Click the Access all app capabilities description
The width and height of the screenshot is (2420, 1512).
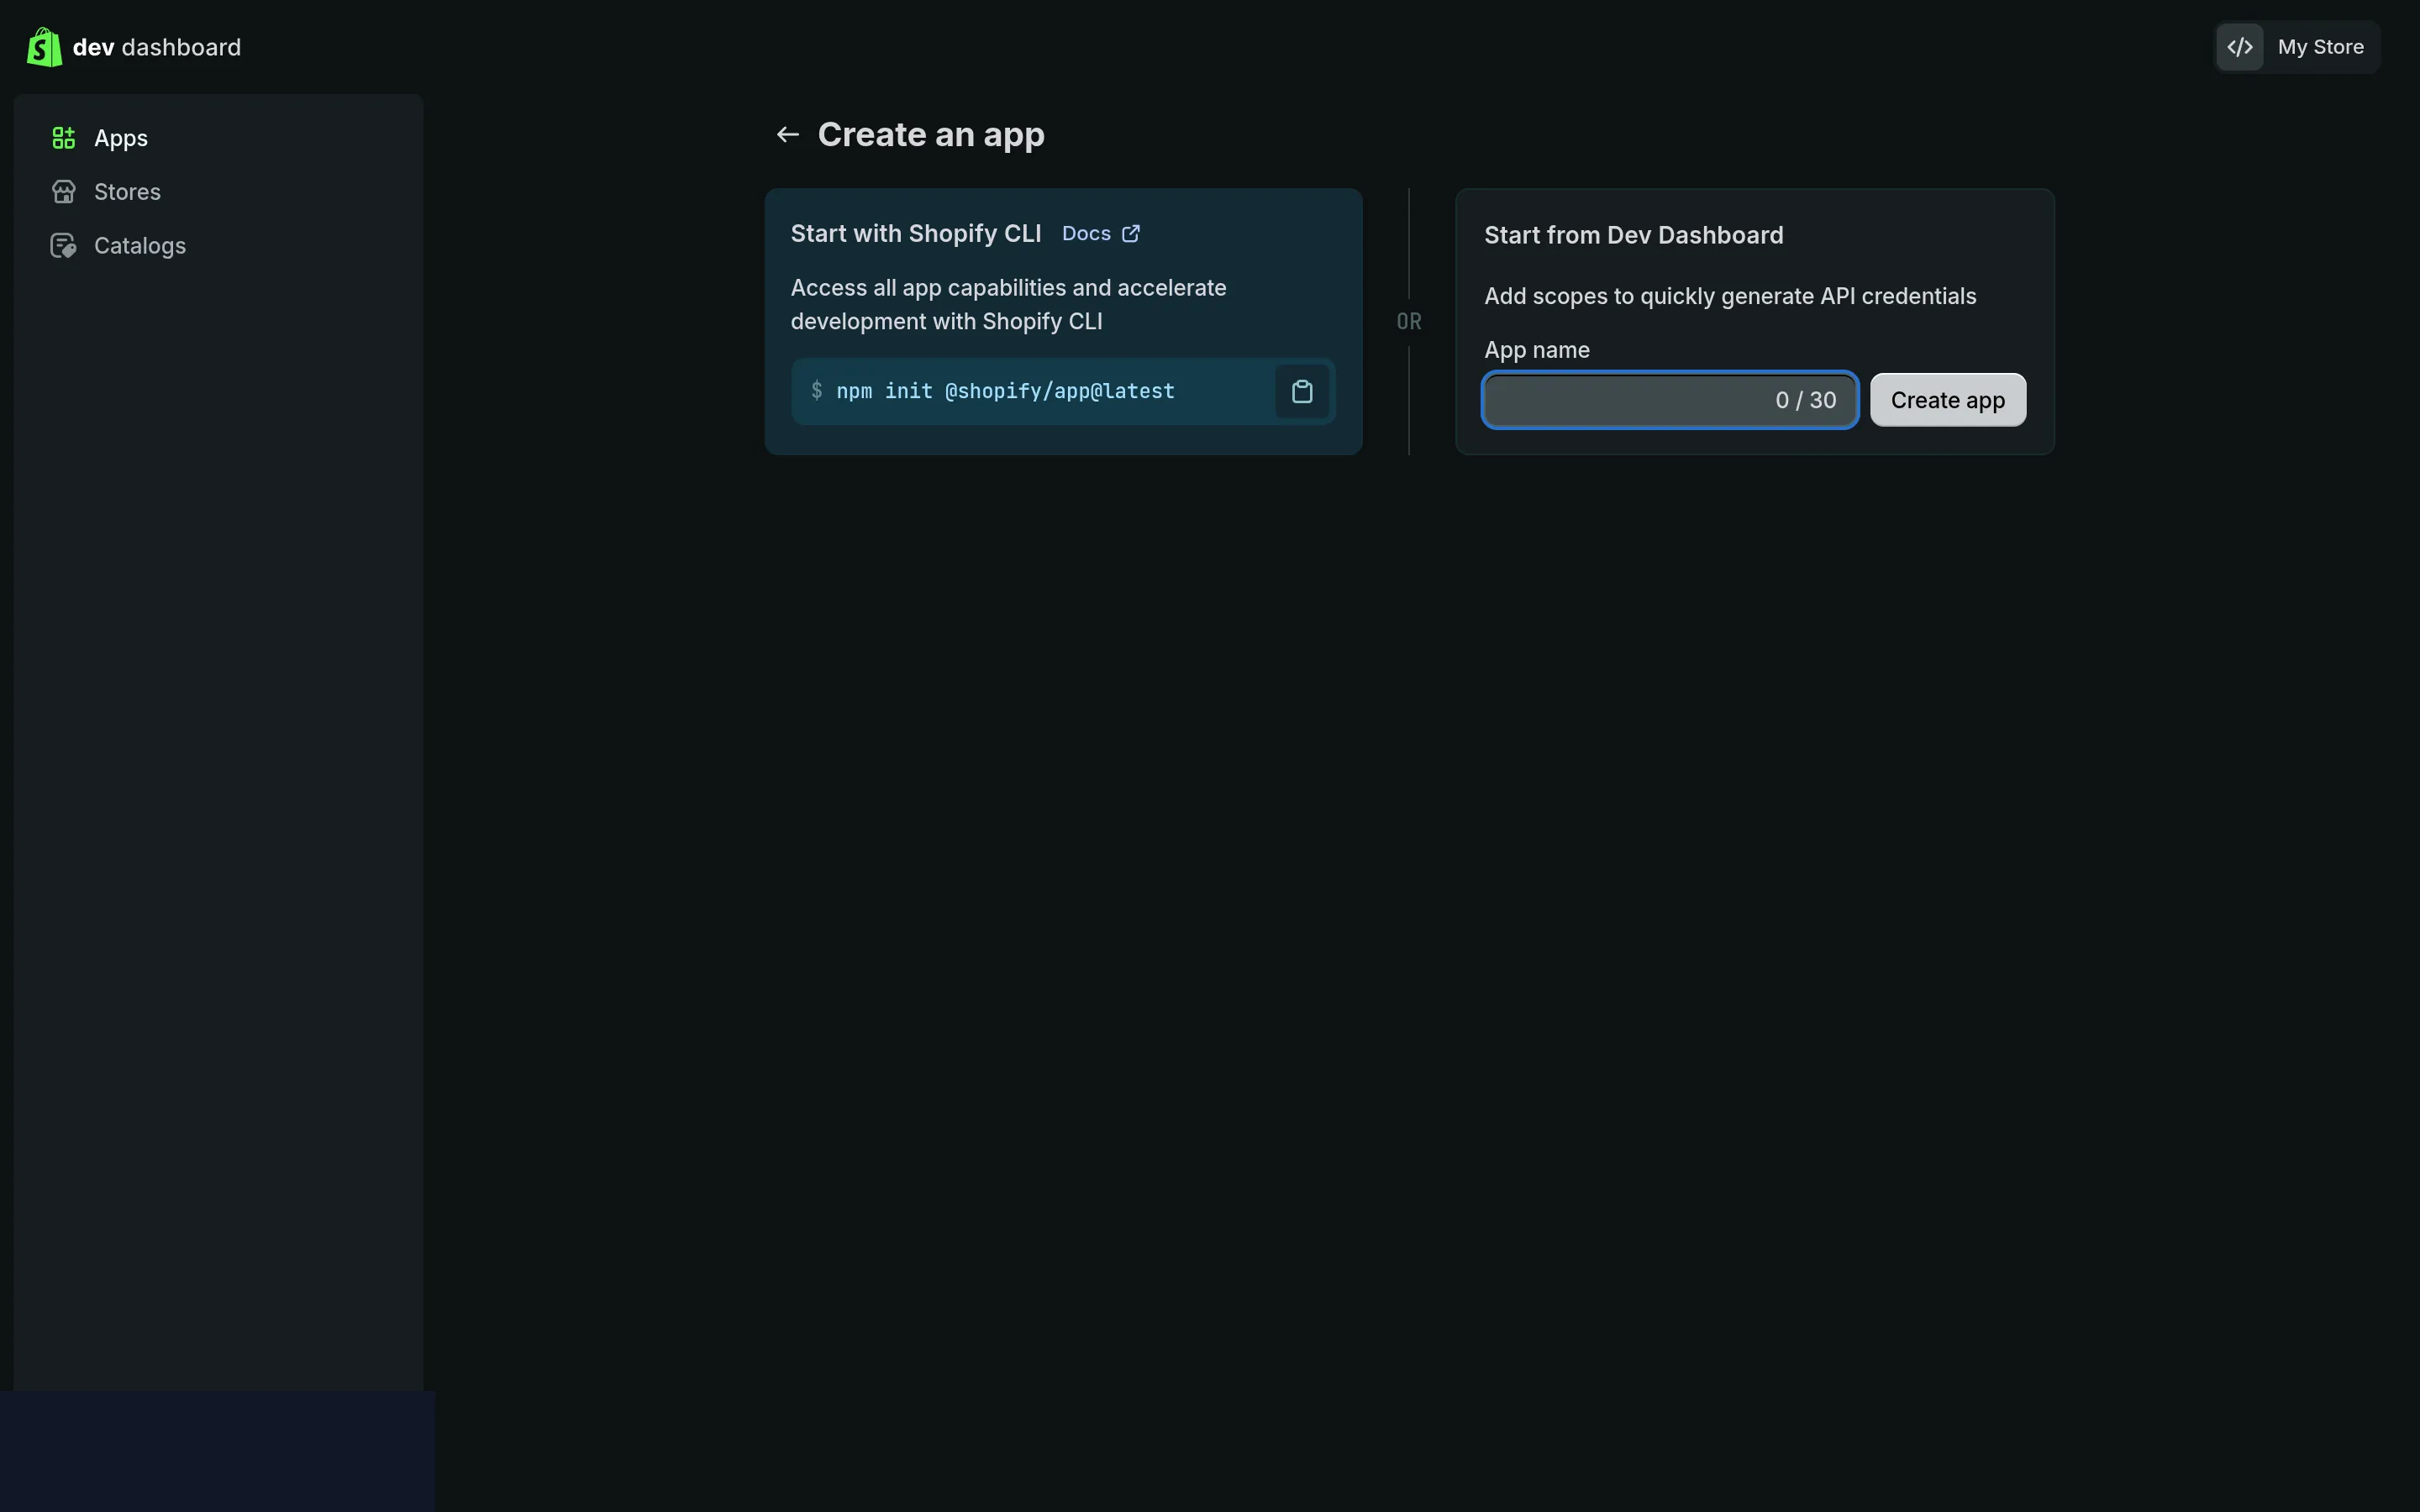click(1009, 305)
